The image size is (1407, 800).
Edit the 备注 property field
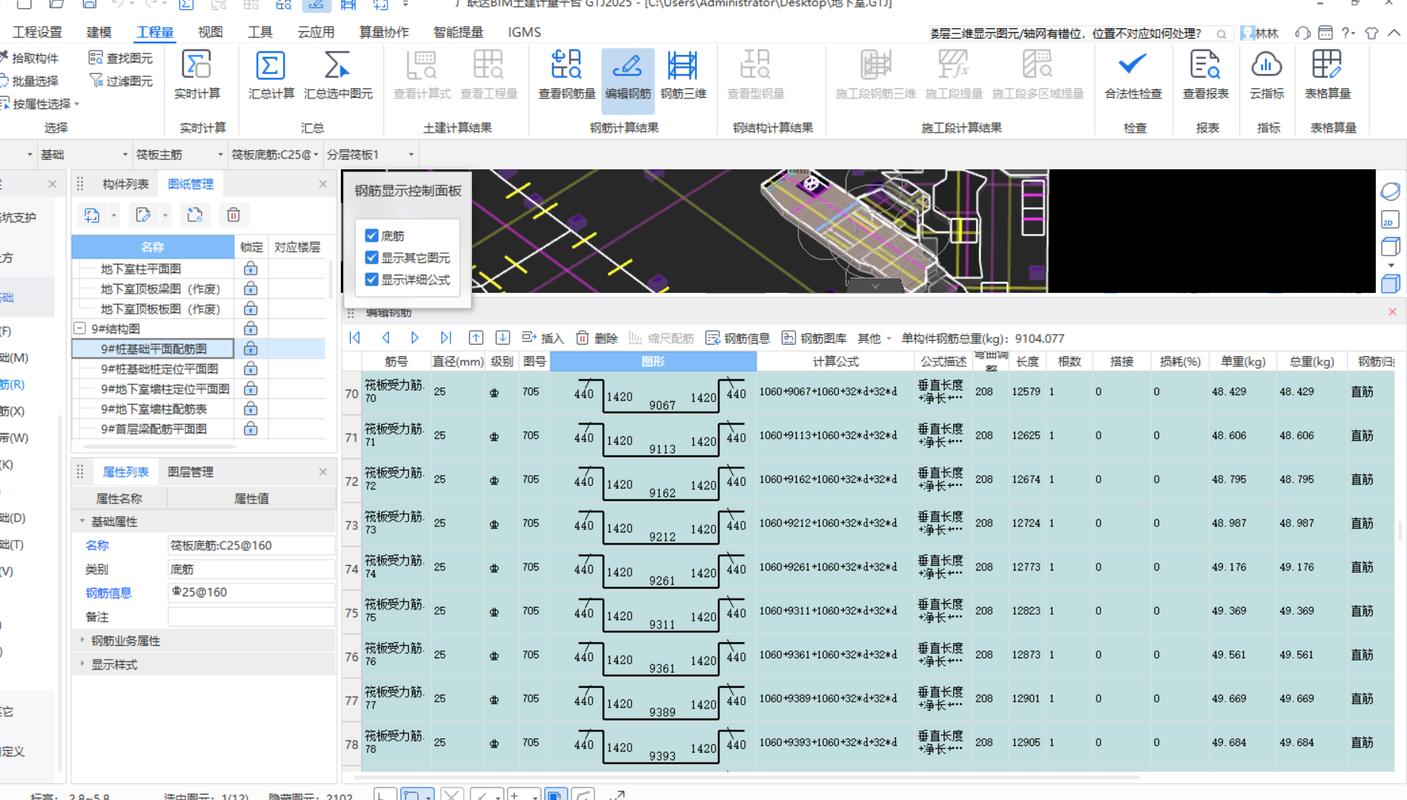[251, 617]
